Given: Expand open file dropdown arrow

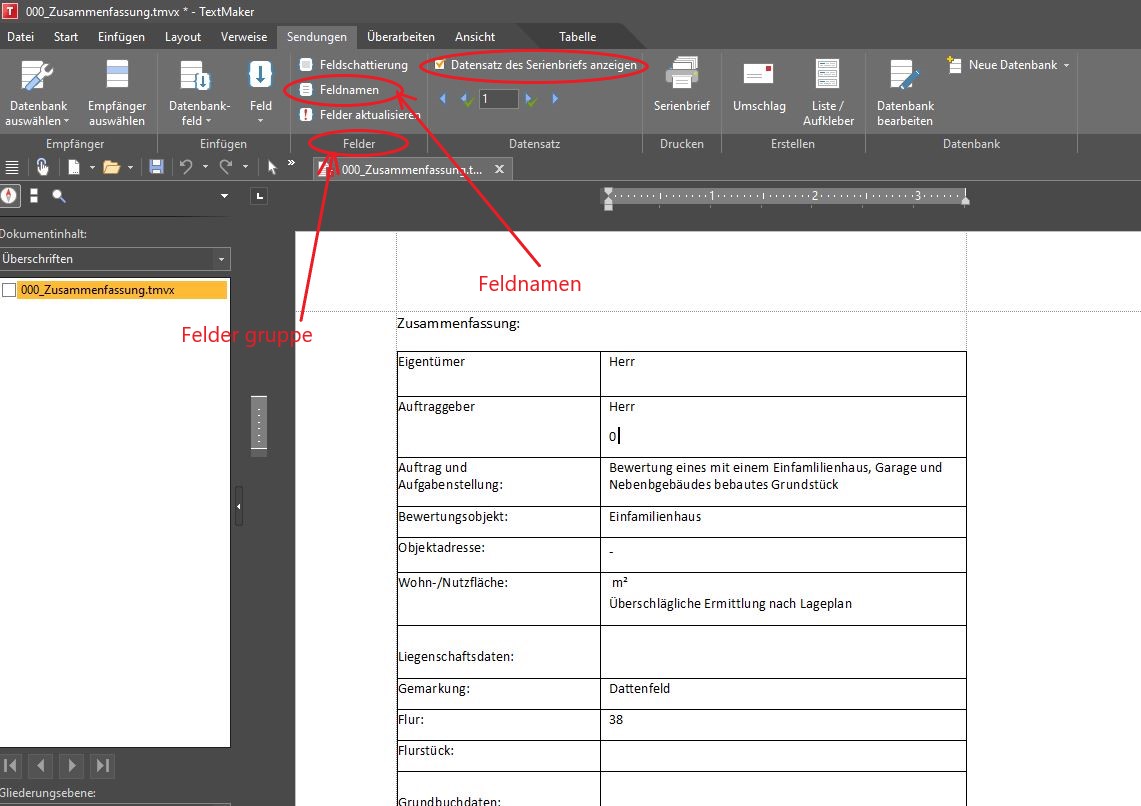Looking at the screenshot, I should click(x=130, y=167).
